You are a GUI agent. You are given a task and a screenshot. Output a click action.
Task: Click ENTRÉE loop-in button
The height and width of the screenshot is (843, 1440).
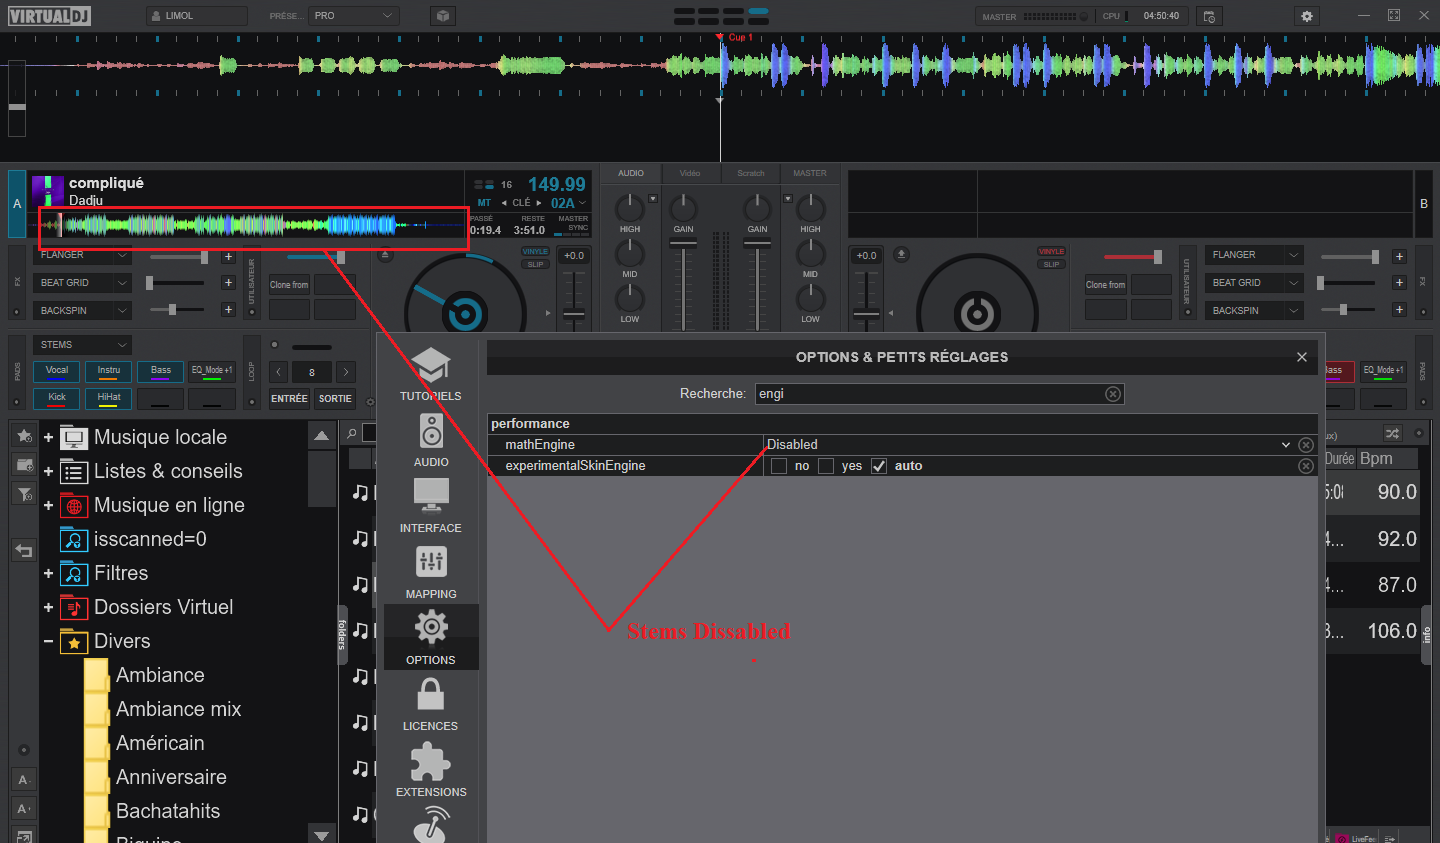click(x=289, y=398)
